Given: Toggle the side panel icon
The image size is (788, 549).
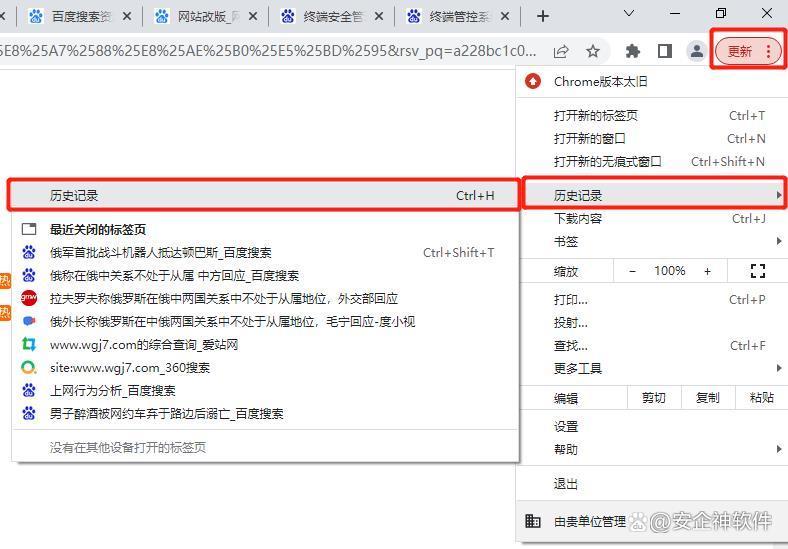Looking at the screenshot, I should [x=665, y=51].
